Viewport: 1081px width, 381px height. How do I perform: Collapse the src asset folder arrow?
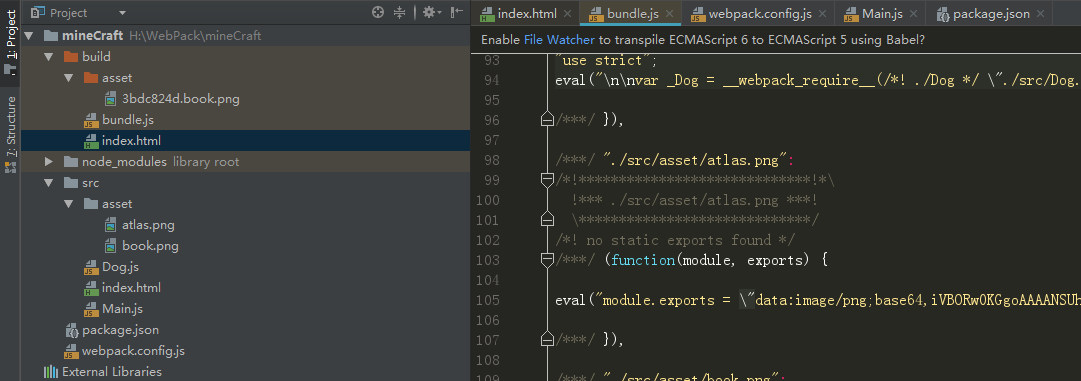pos(69,204)
